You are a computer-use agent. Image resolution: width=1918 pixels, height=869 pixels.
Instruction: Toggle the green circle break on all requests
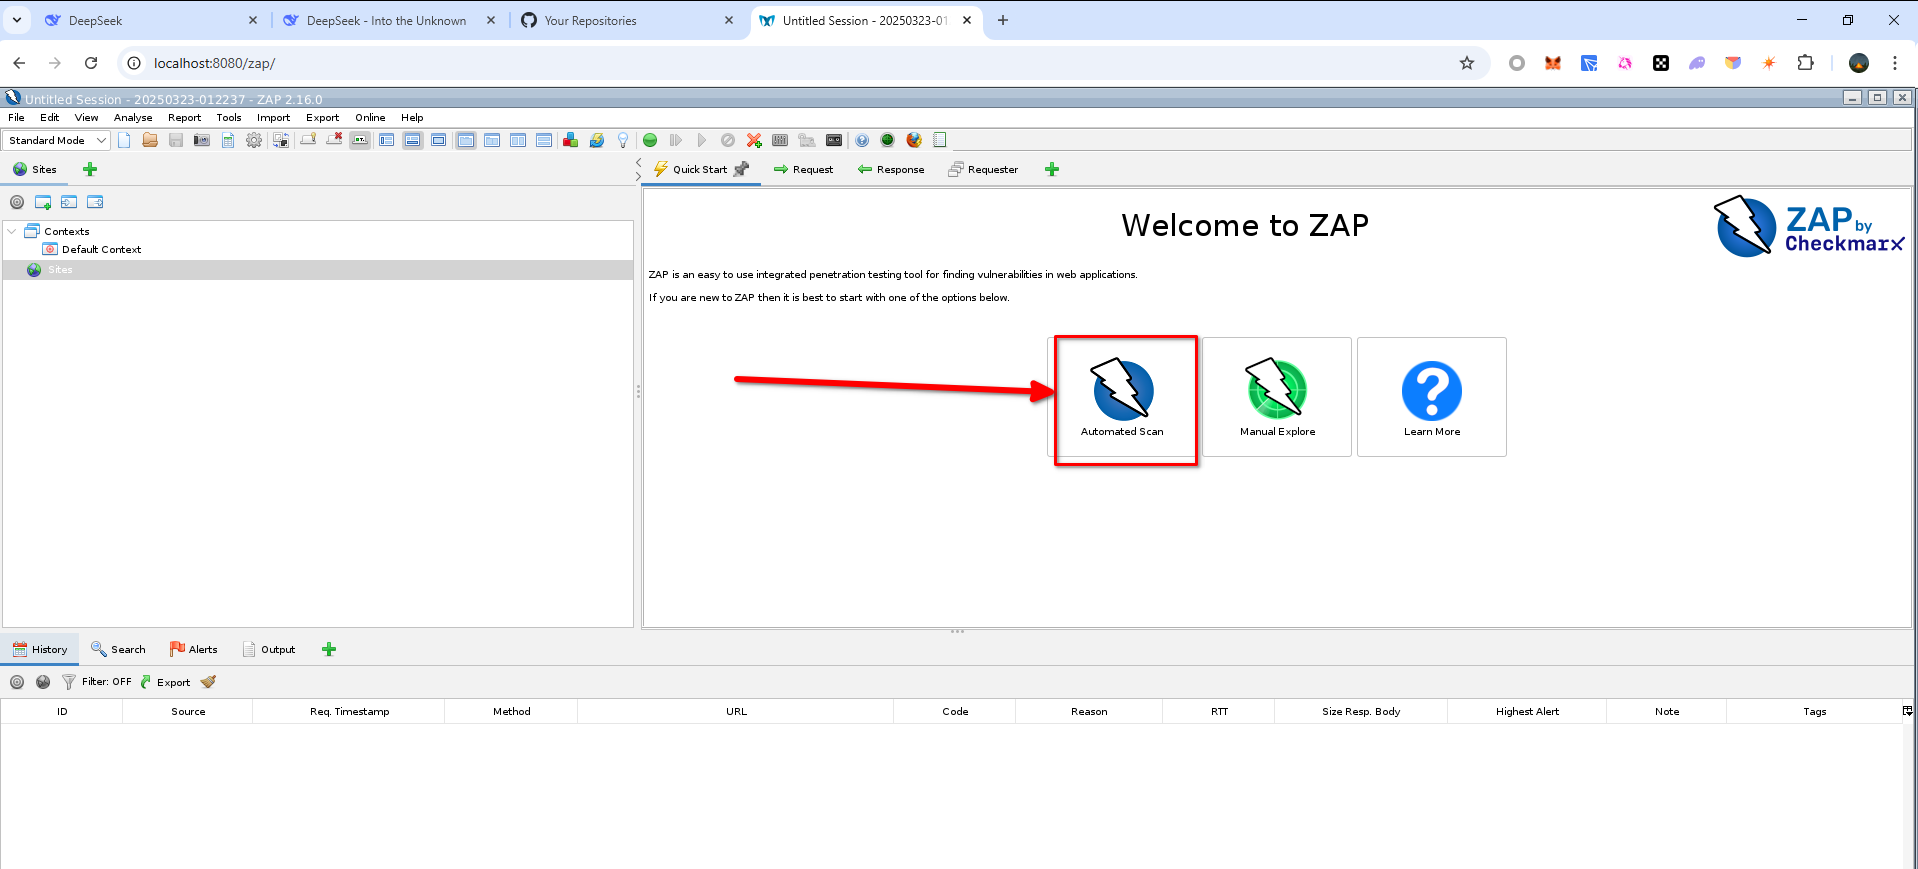click(x=650, y=141)
